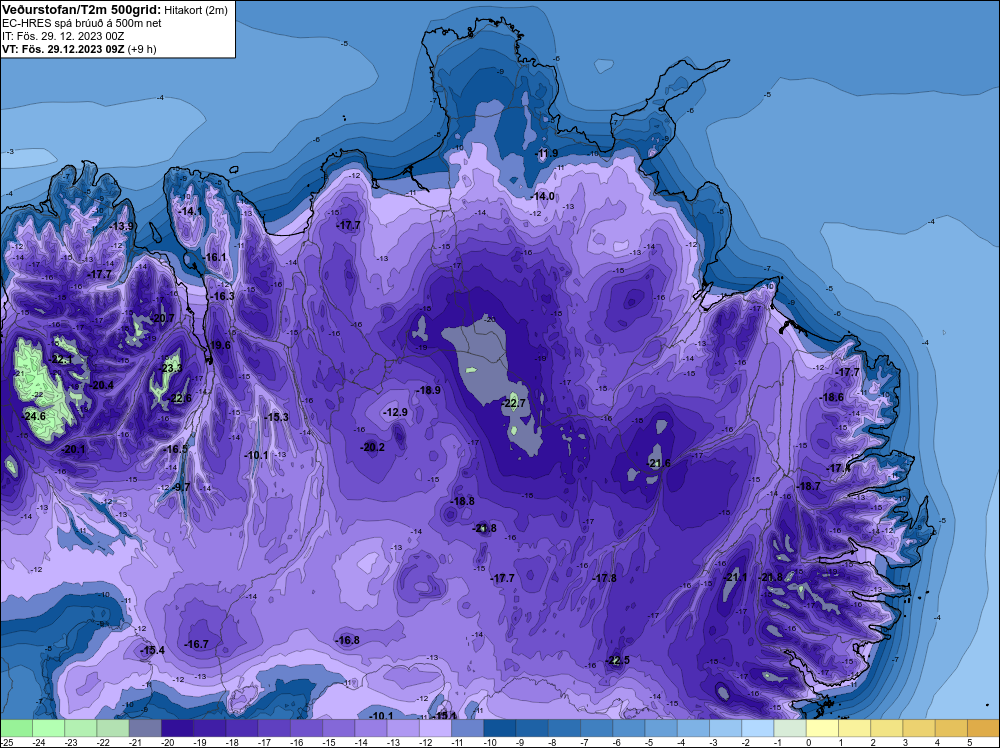Screen dimensions: 1000x748
Task: Click the -13.9 temperature label
Action: tap(122, 226)
